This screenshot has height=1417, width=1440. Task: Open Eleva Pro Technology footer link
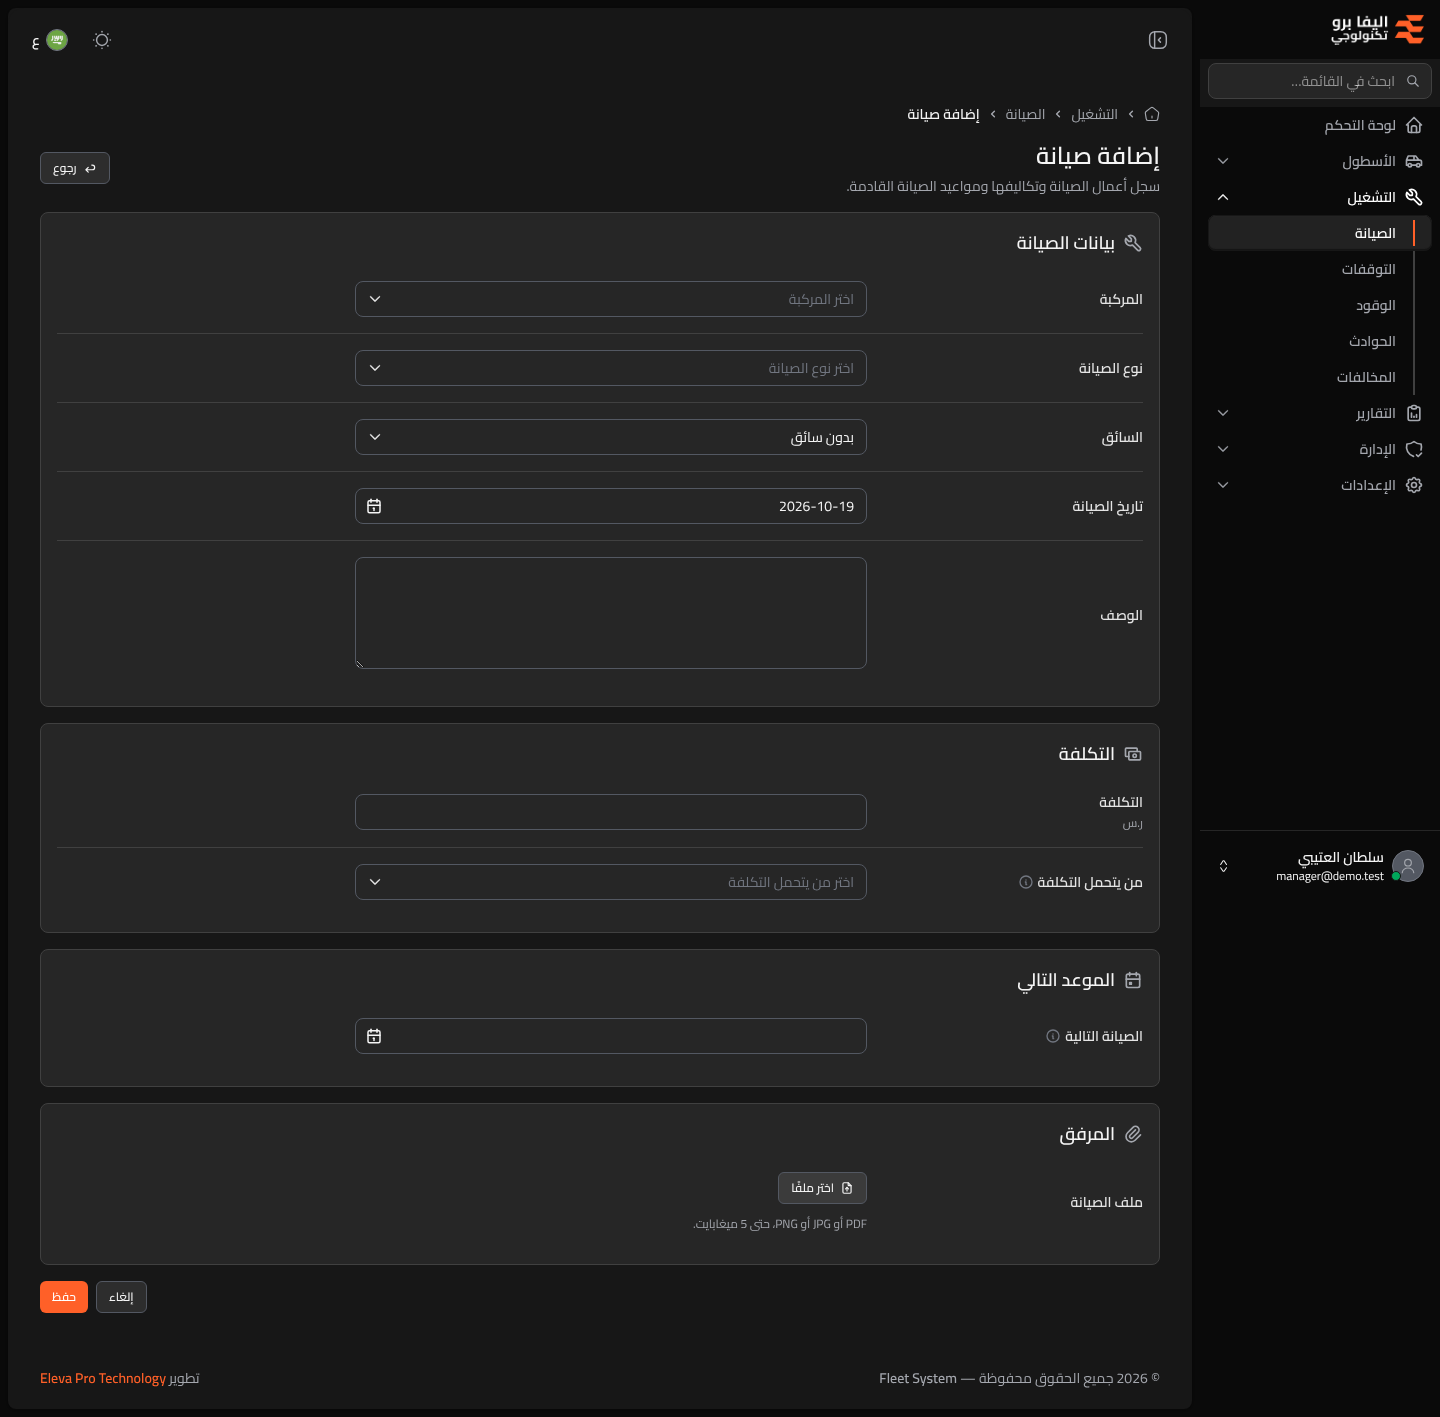point(103,1378)
